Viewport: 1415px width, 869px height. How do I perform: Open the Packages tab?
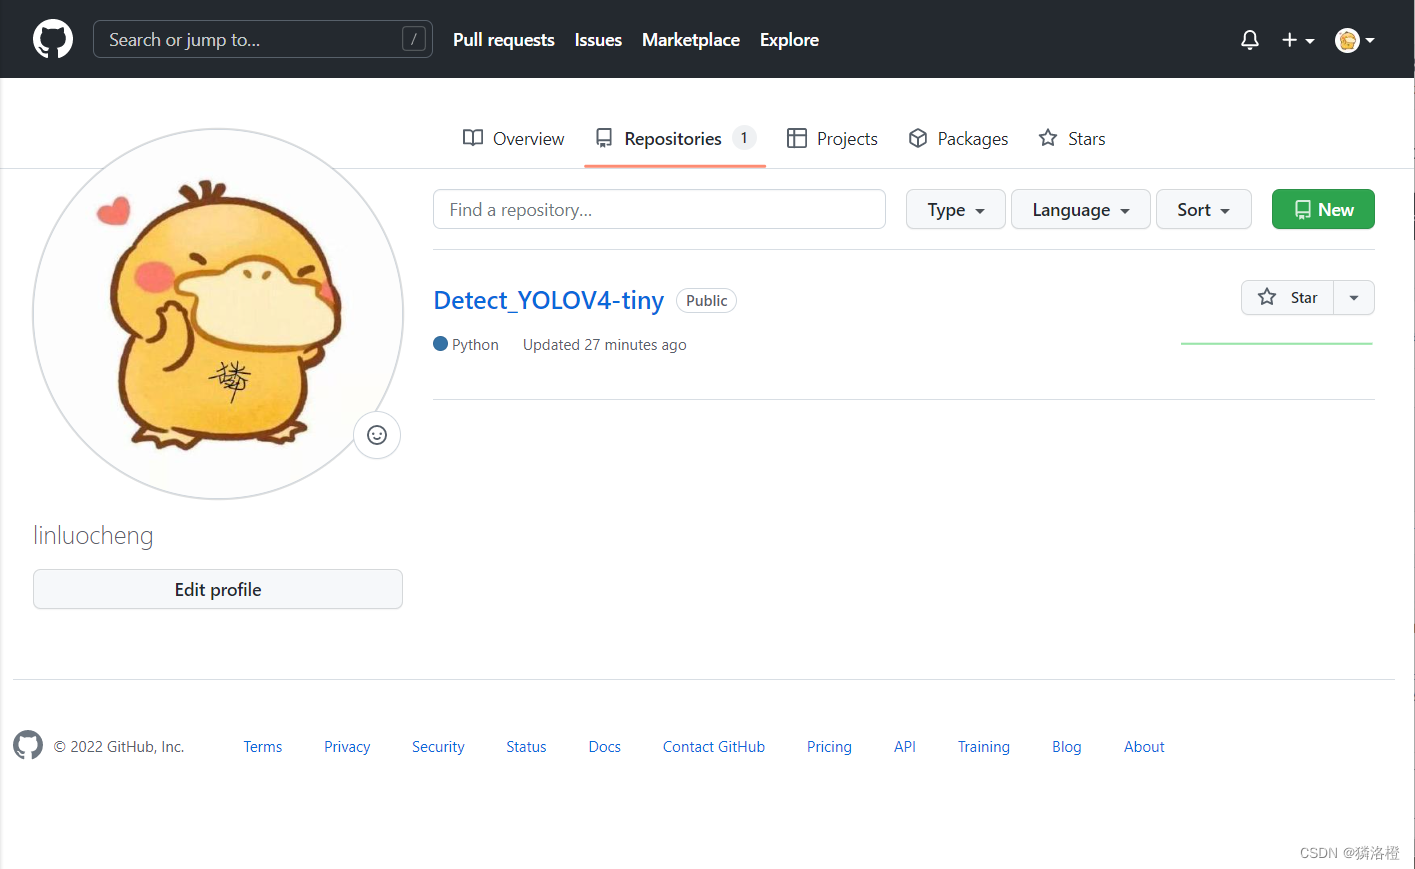[958, 138]
